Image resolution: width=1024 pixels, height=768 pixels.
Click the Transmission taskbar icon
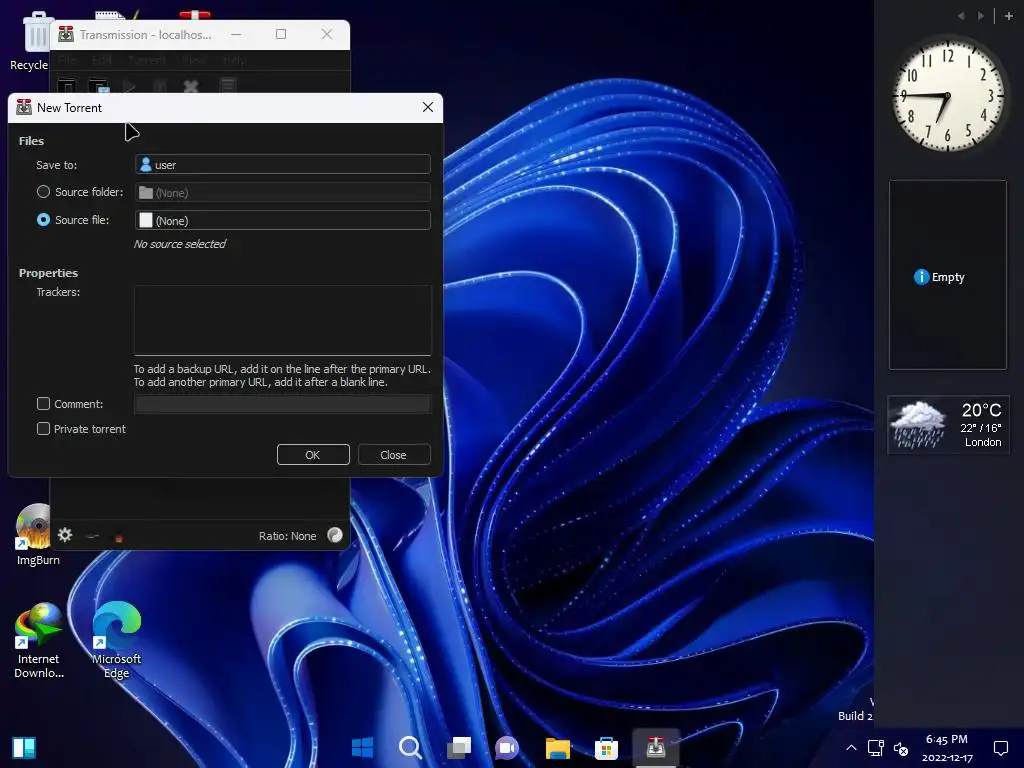coord(656,747)
